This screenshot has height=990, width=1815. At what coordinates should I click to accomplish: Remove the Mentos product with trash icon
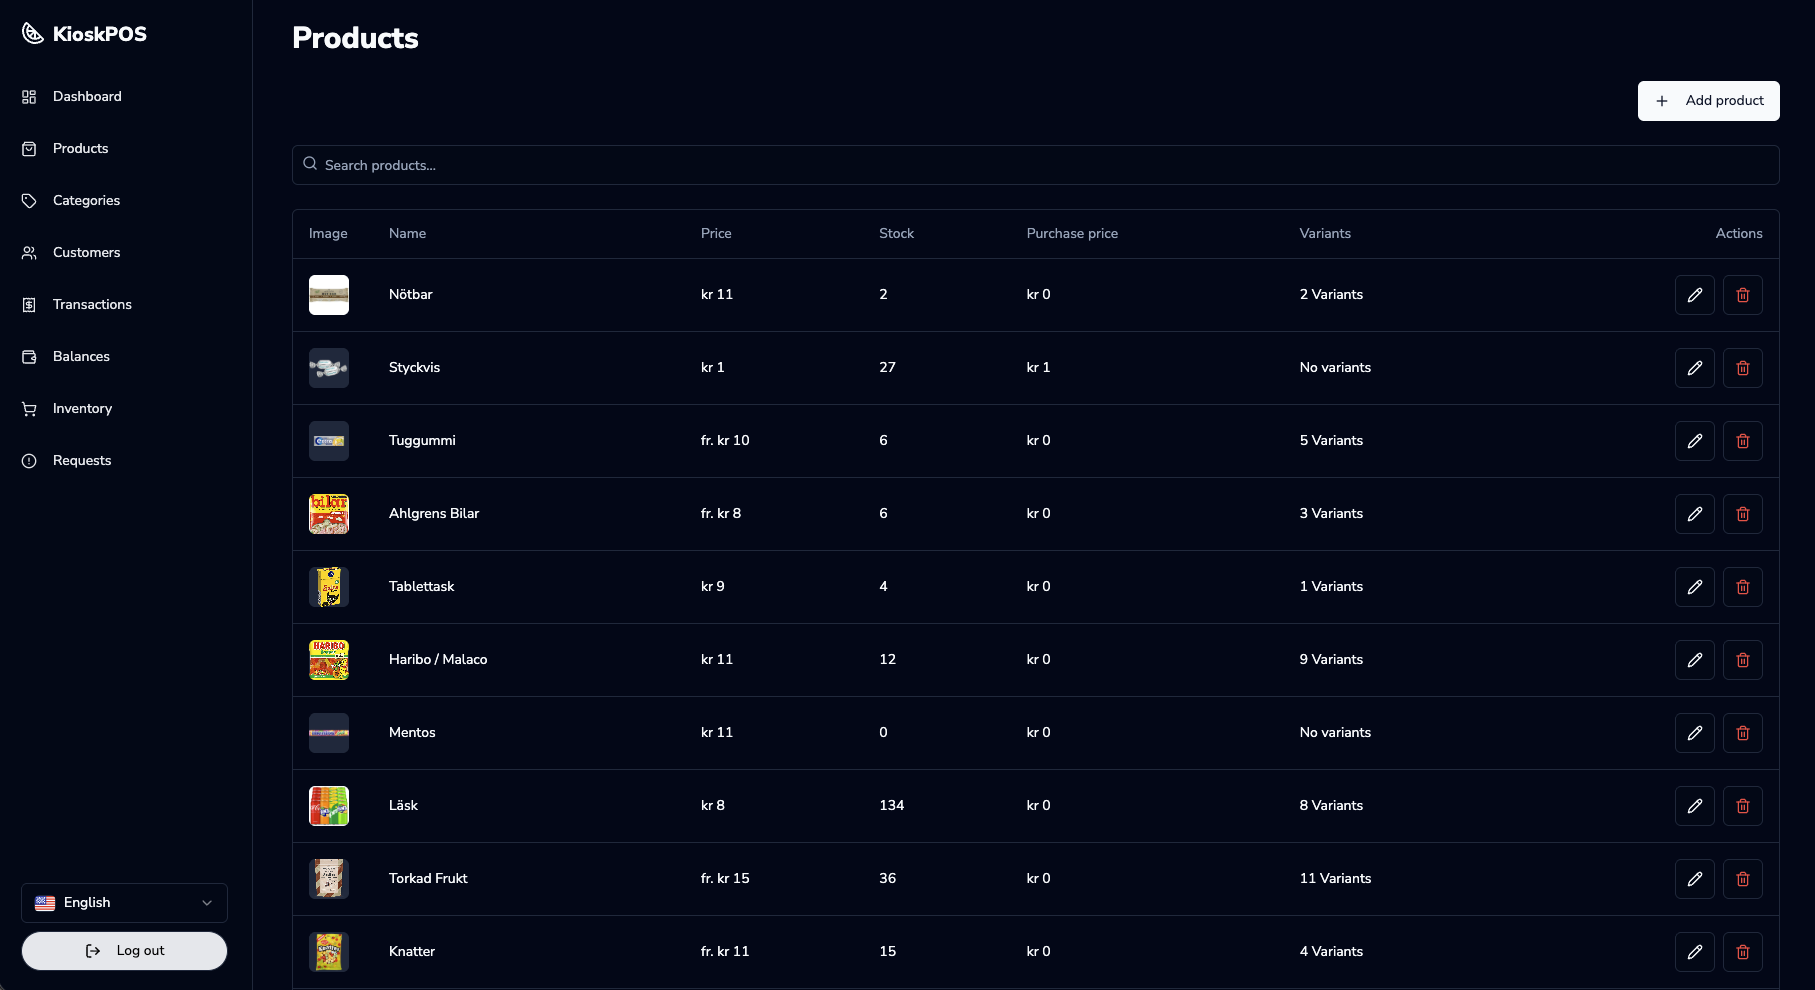coord(1742,733)
